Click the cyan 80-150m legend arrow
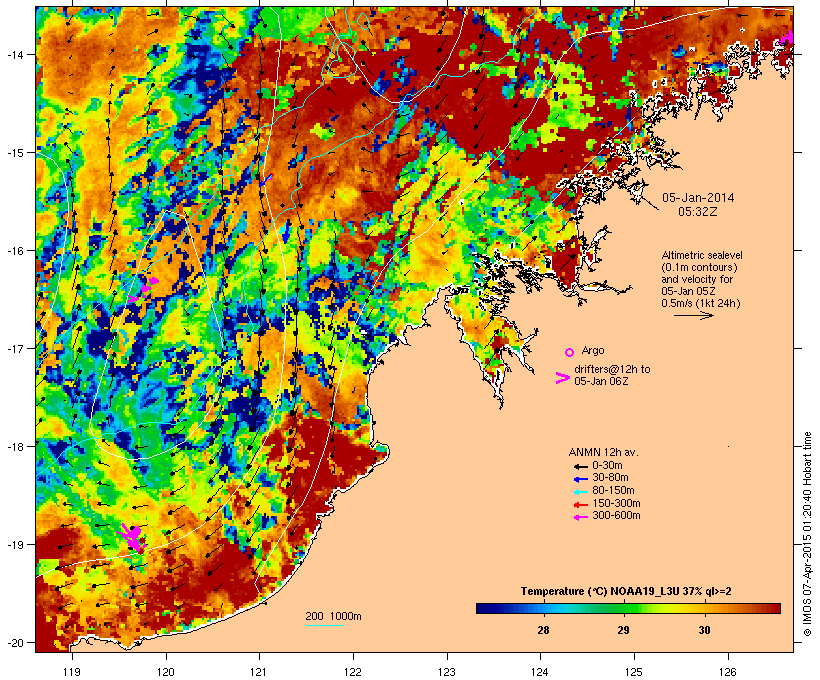820x680 pixels. point(580,492)
